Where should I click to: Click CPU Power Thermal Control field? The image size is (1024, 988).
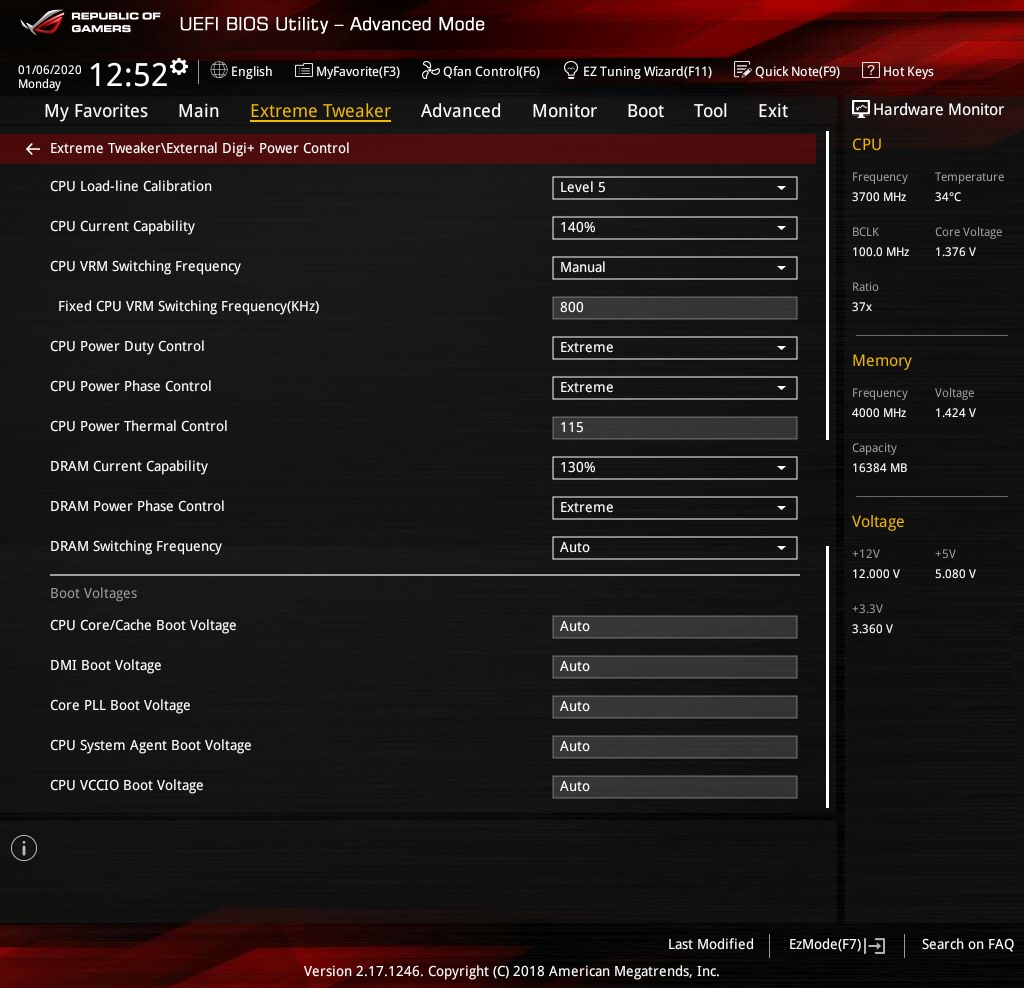[675, 428]
